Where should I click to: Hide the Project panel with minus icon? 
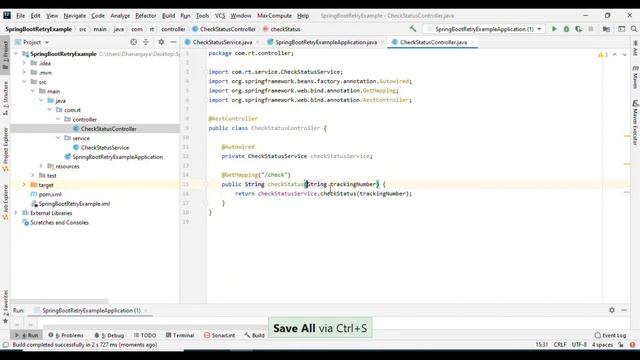click(x=173, y=42)
